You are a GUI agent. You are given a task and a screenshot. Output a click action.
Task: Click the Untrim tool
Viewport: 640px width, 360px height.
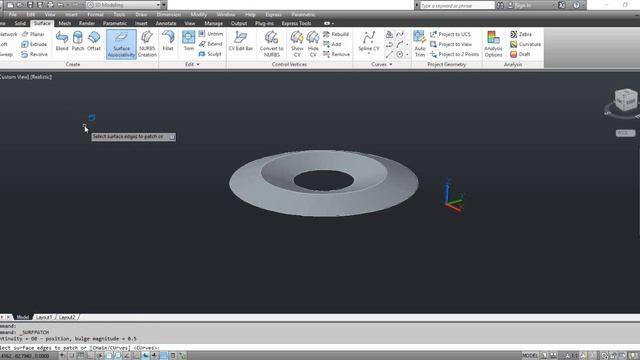(x=211, y=34)
